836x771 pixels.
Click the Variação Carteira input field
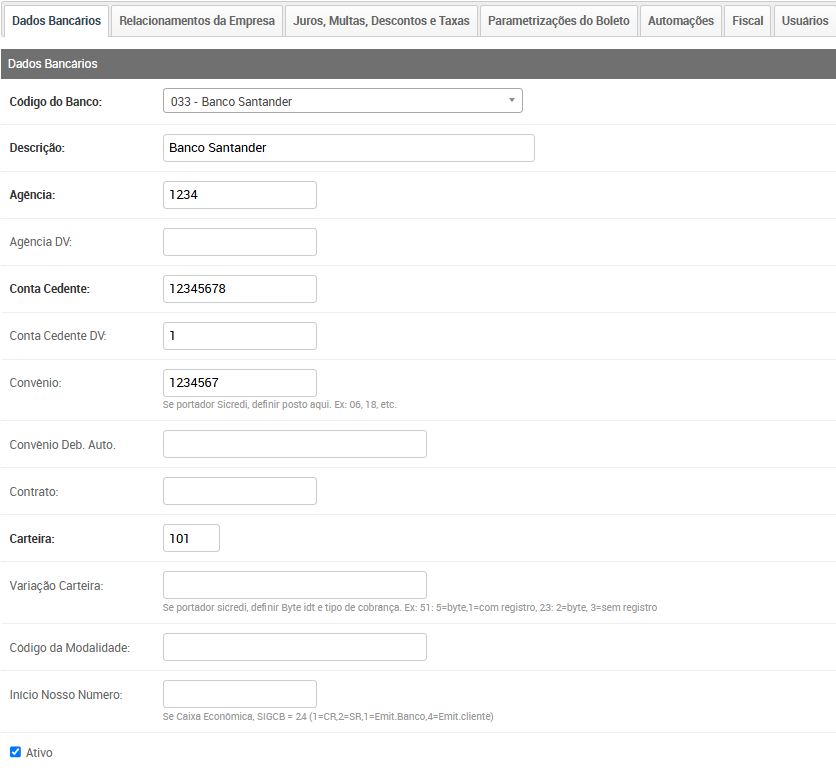point(294,585)
